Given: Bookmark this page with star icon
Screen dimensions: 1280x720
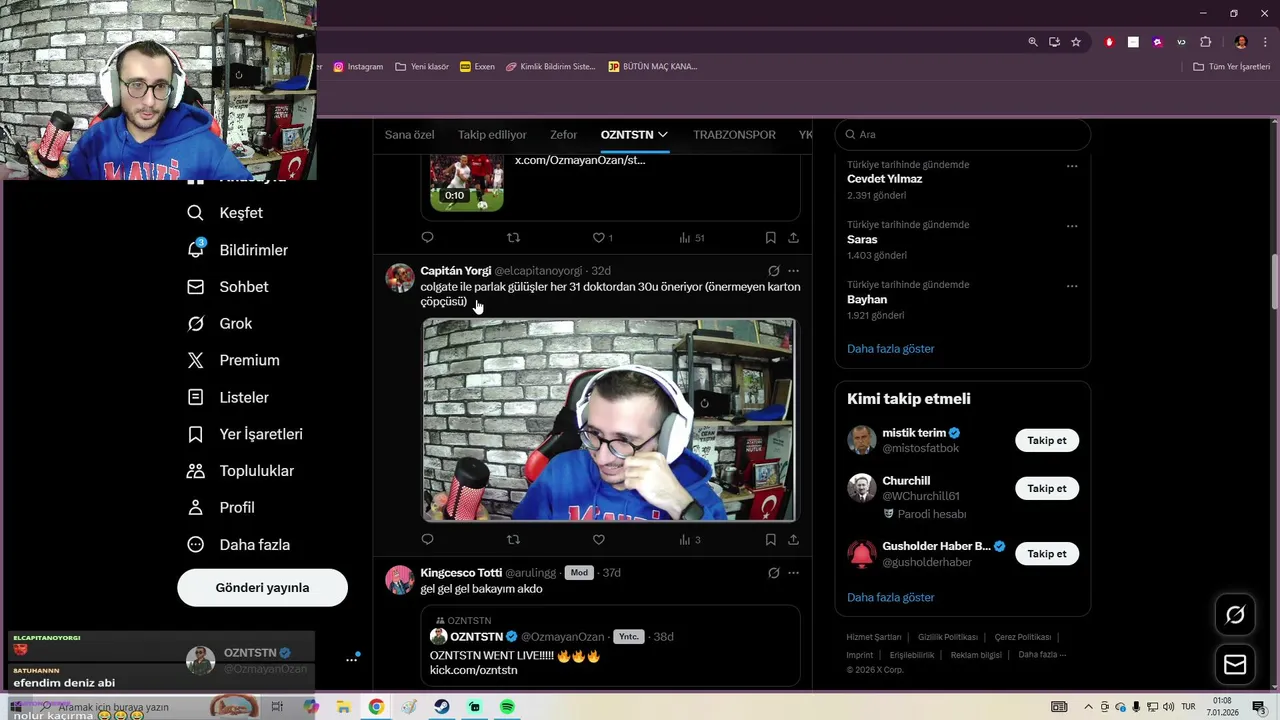Looking at the screenshot, I should pyautogui.click(x=1076, y=42).
